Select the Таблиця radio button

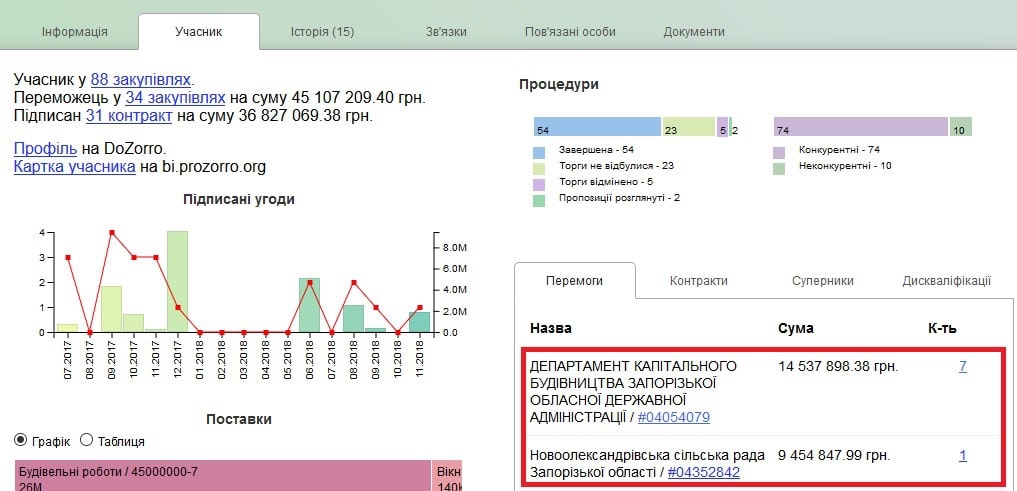tap(86, 441)
